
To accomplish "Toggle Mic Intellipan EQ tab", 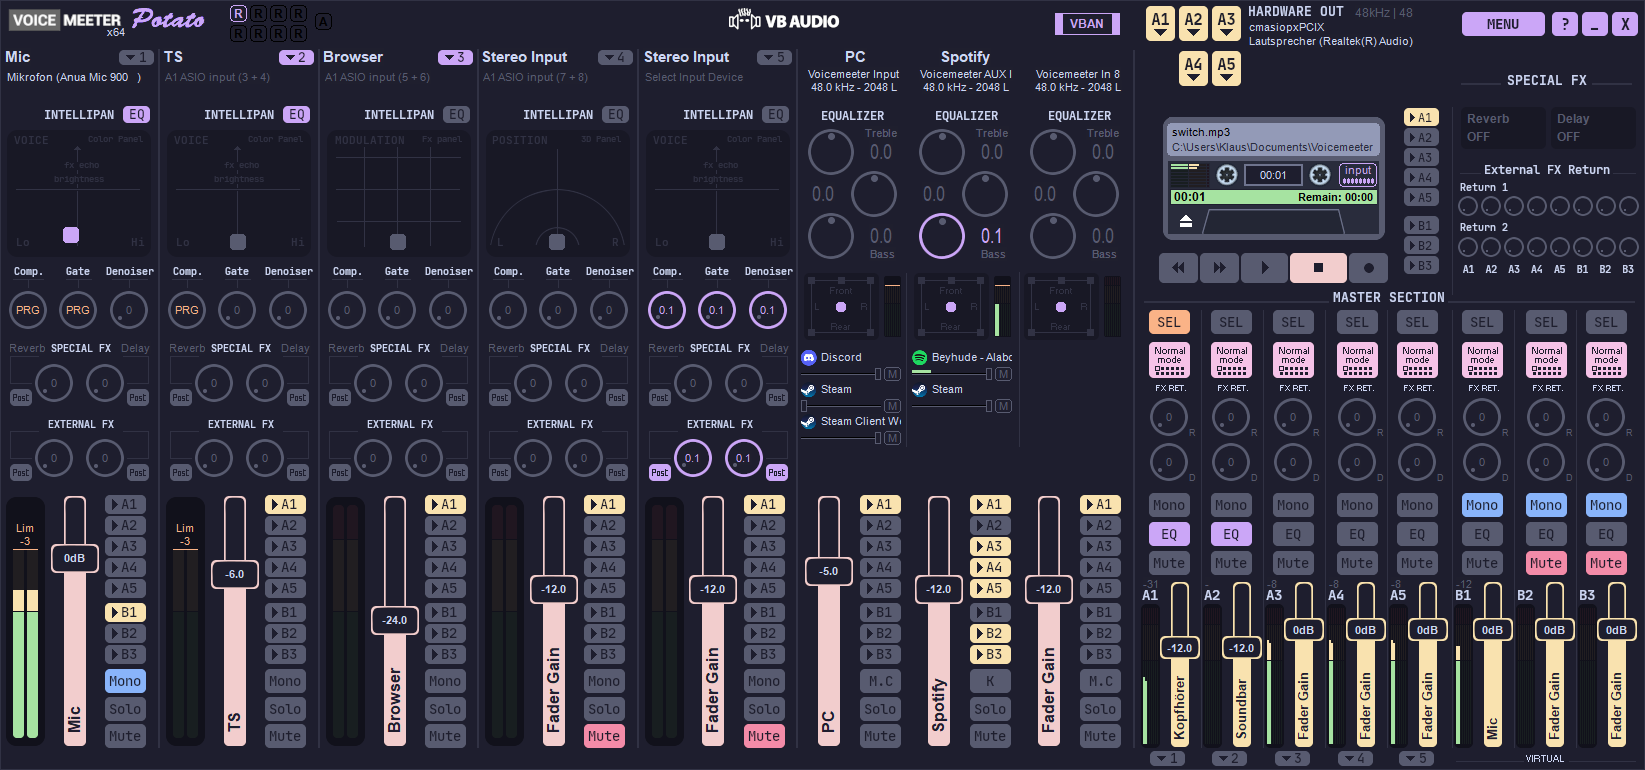I will coord(137,115).
